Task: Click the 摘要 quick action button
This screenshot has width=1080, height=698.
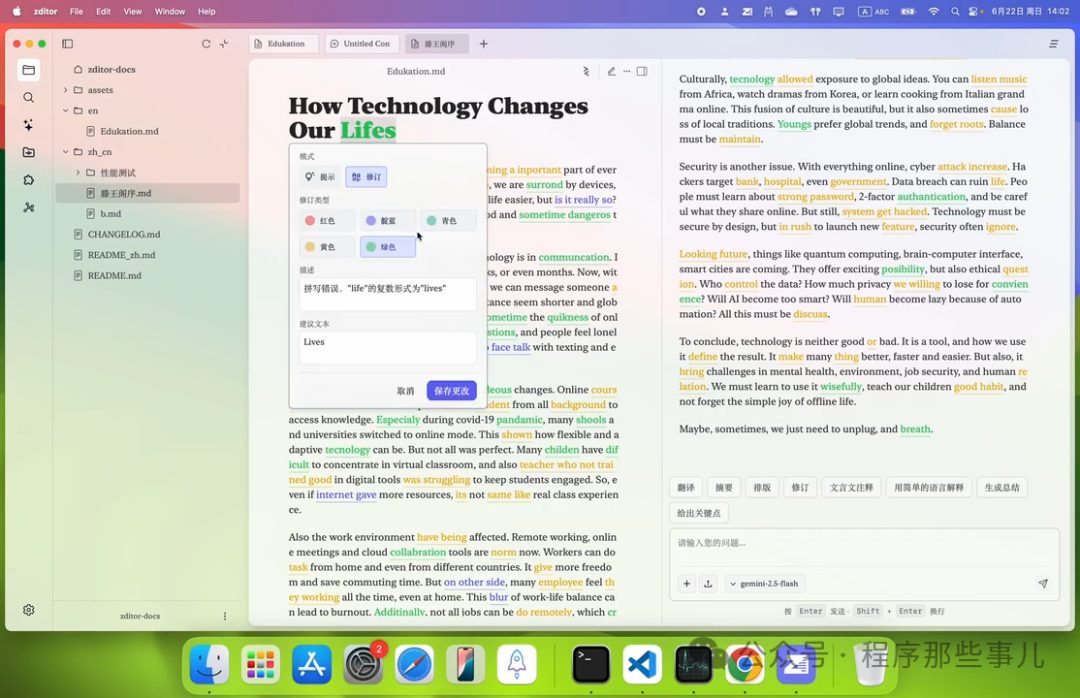Action: (x=724, y=487)
